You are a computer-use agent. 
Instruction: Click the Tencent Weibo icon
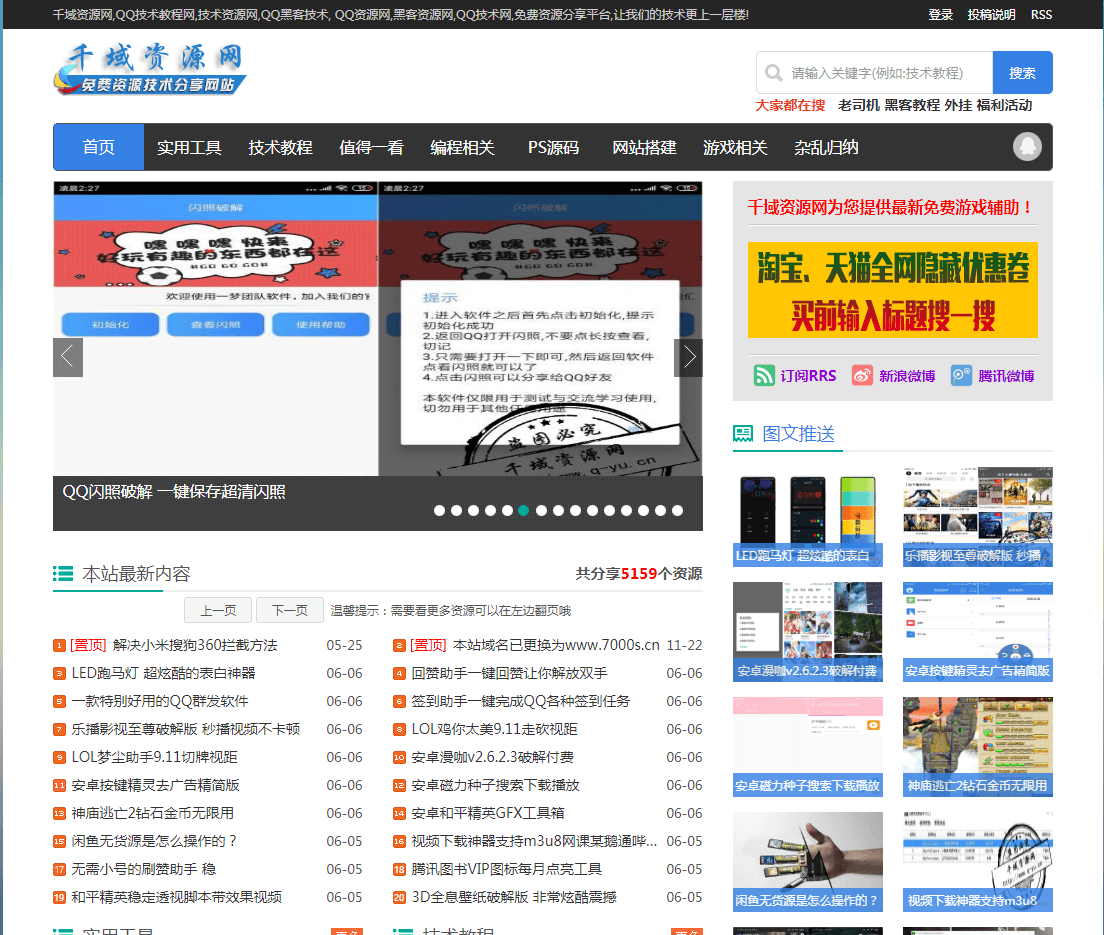[961, 375]
